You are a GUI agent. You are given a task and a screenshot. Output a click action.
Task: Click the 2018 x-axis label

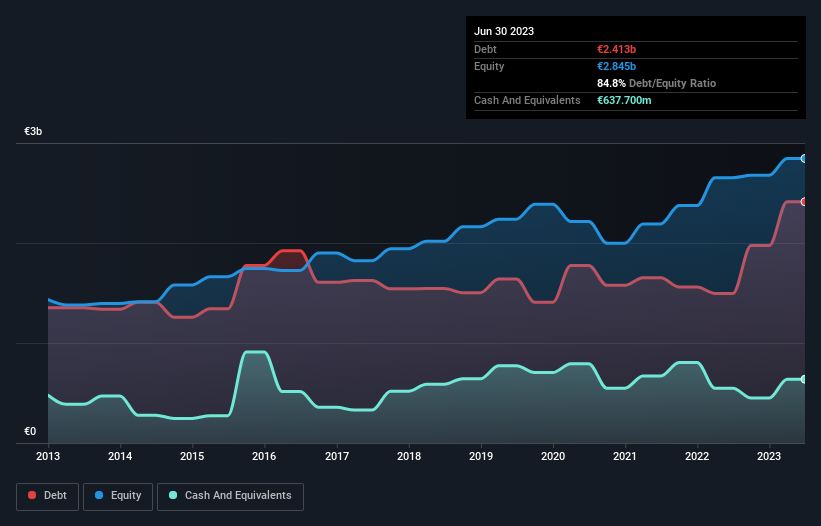pyautogui.click(x=409, y=456)
